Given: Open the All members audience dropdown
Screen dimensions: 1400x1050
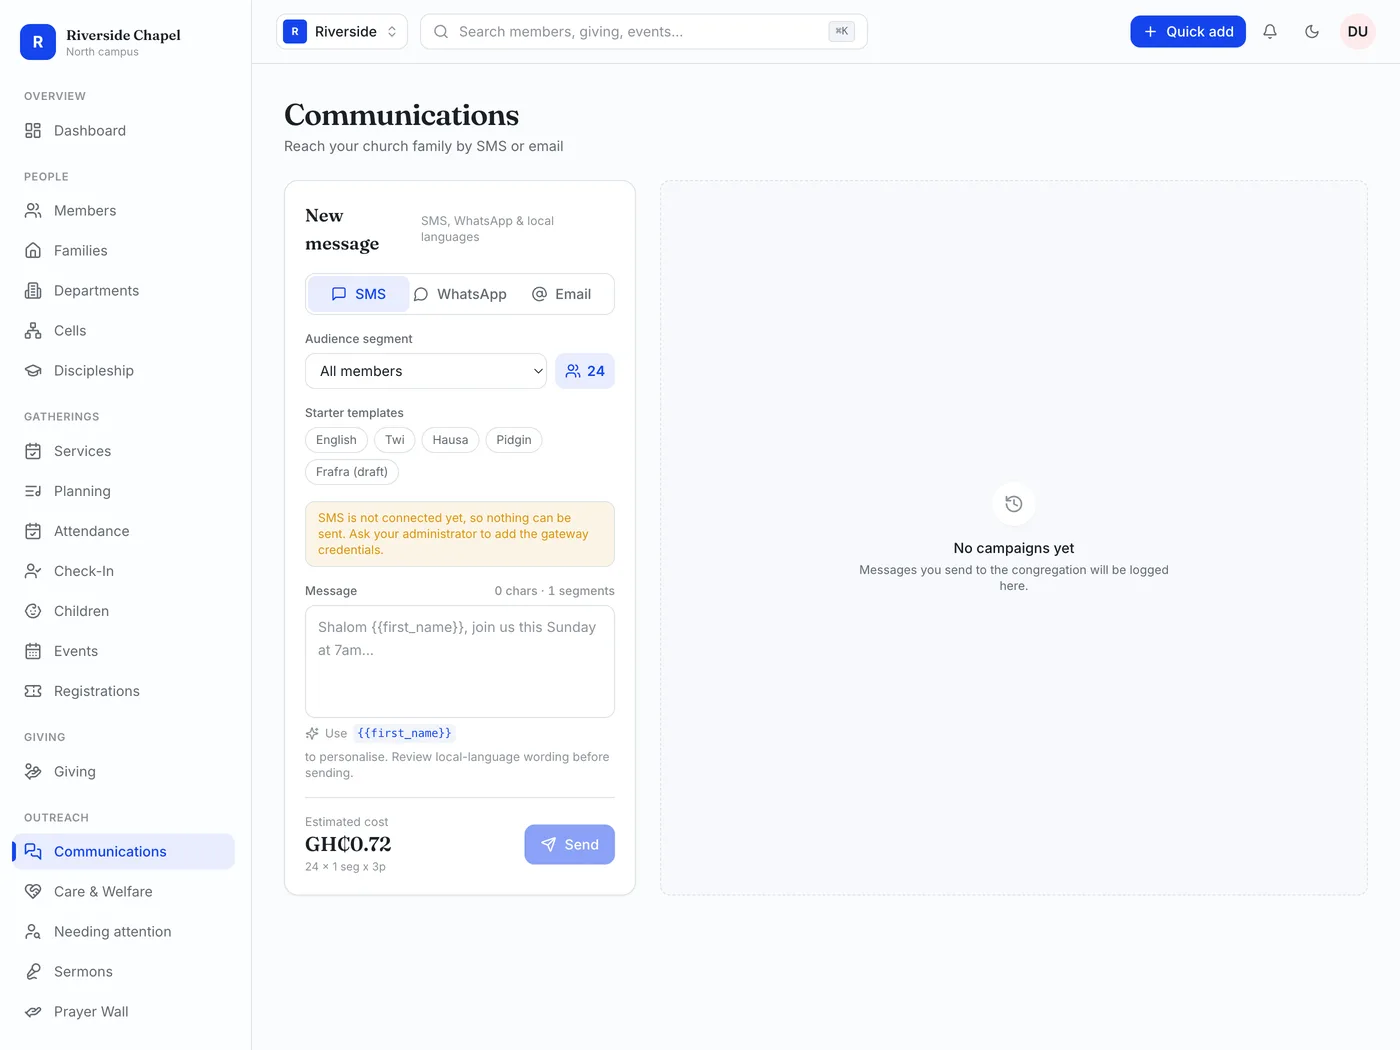Looking at the screenshot, I should point(426,371).
